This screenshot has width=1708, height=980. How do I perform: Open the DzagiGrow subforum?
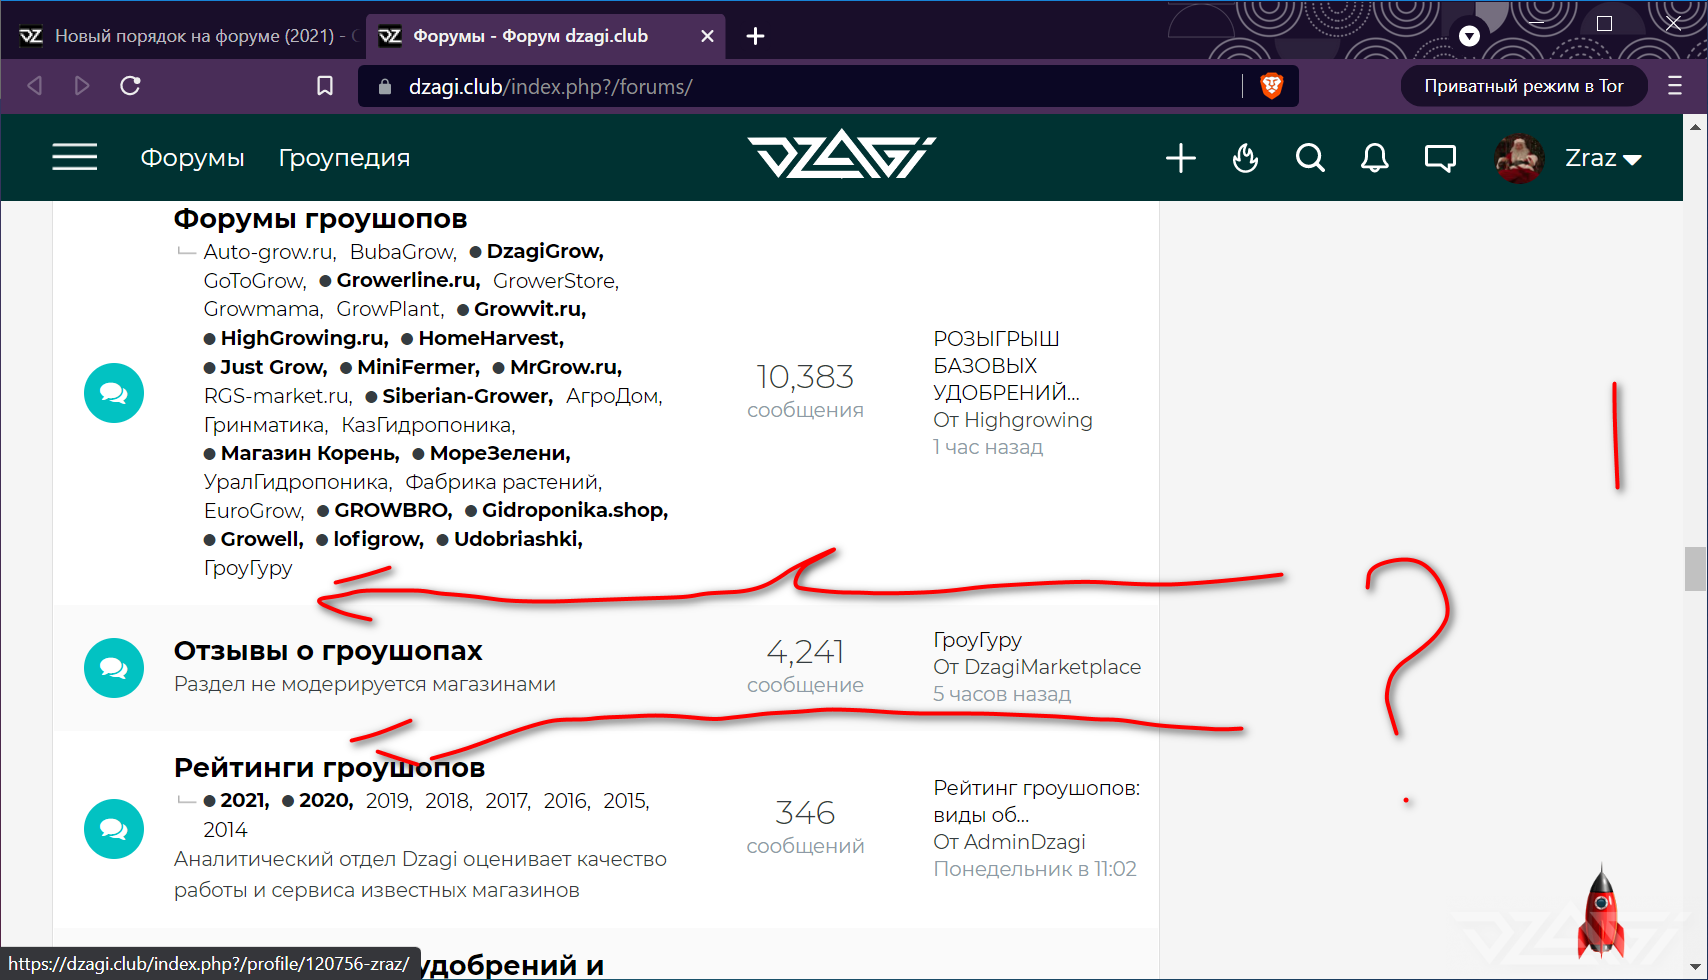tap(545, 252)
